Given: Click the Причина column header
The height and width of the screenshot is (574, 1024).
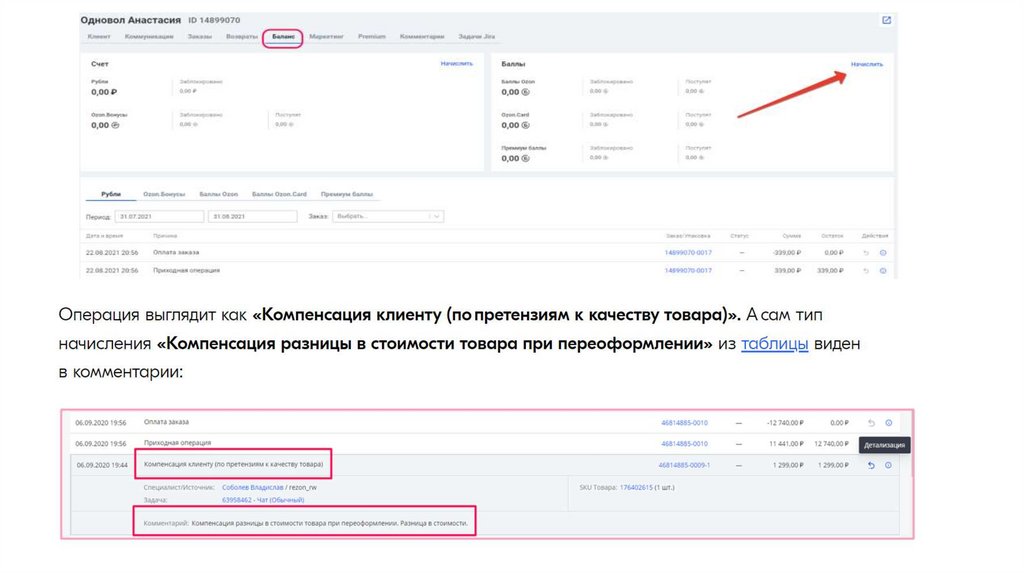Looking at the screenshot, I should coord(165,236).
